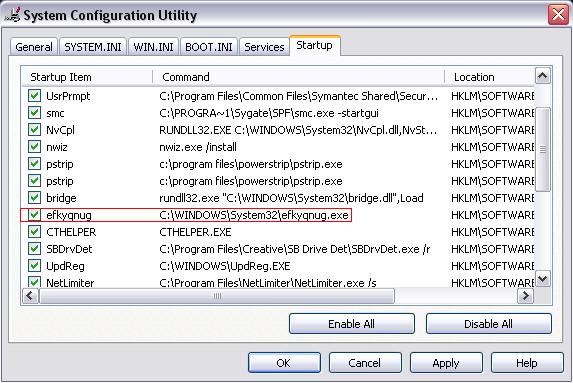
Task: Select the Symantec Shared command text for UsrPrmpt
Action: point(299,96)
